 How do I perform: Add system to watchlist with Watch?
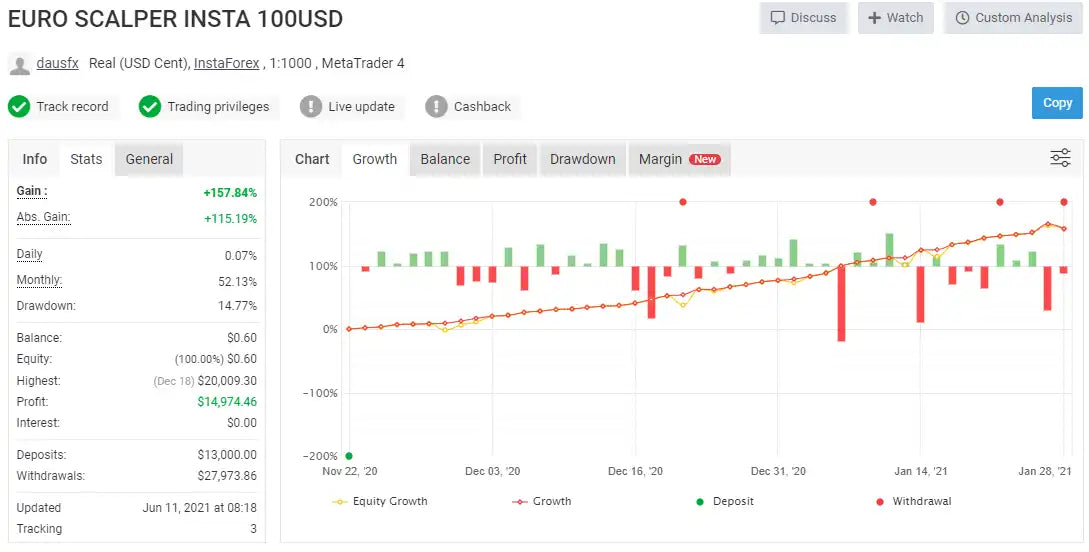tap(895, 18)
